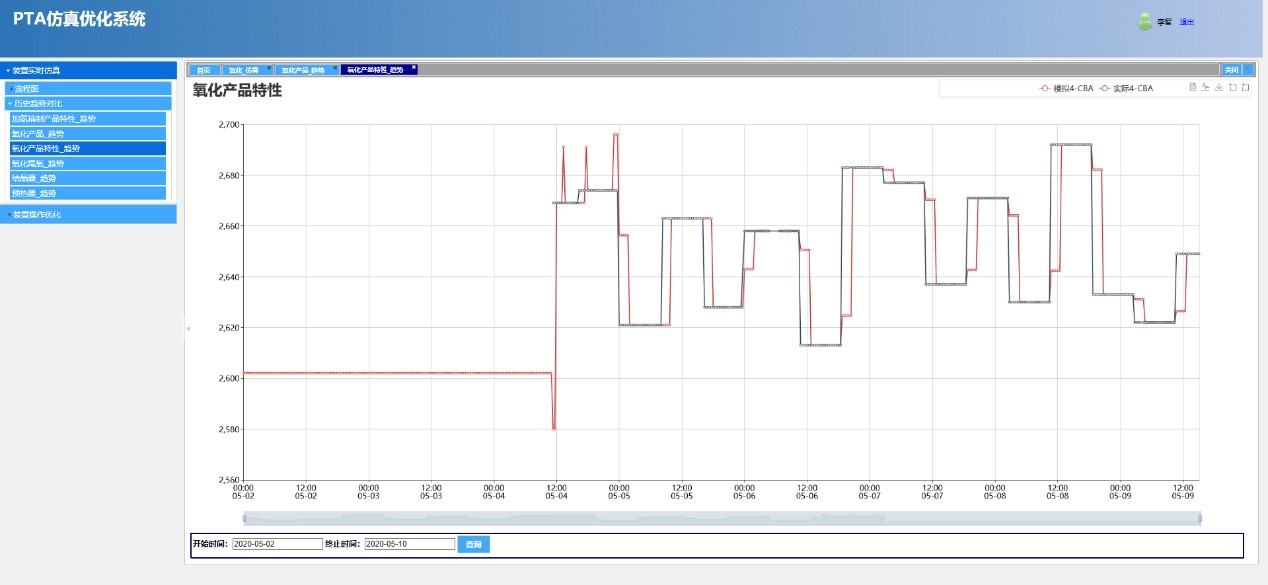
Task: Click the 查询 button
Action: point(474,544)
